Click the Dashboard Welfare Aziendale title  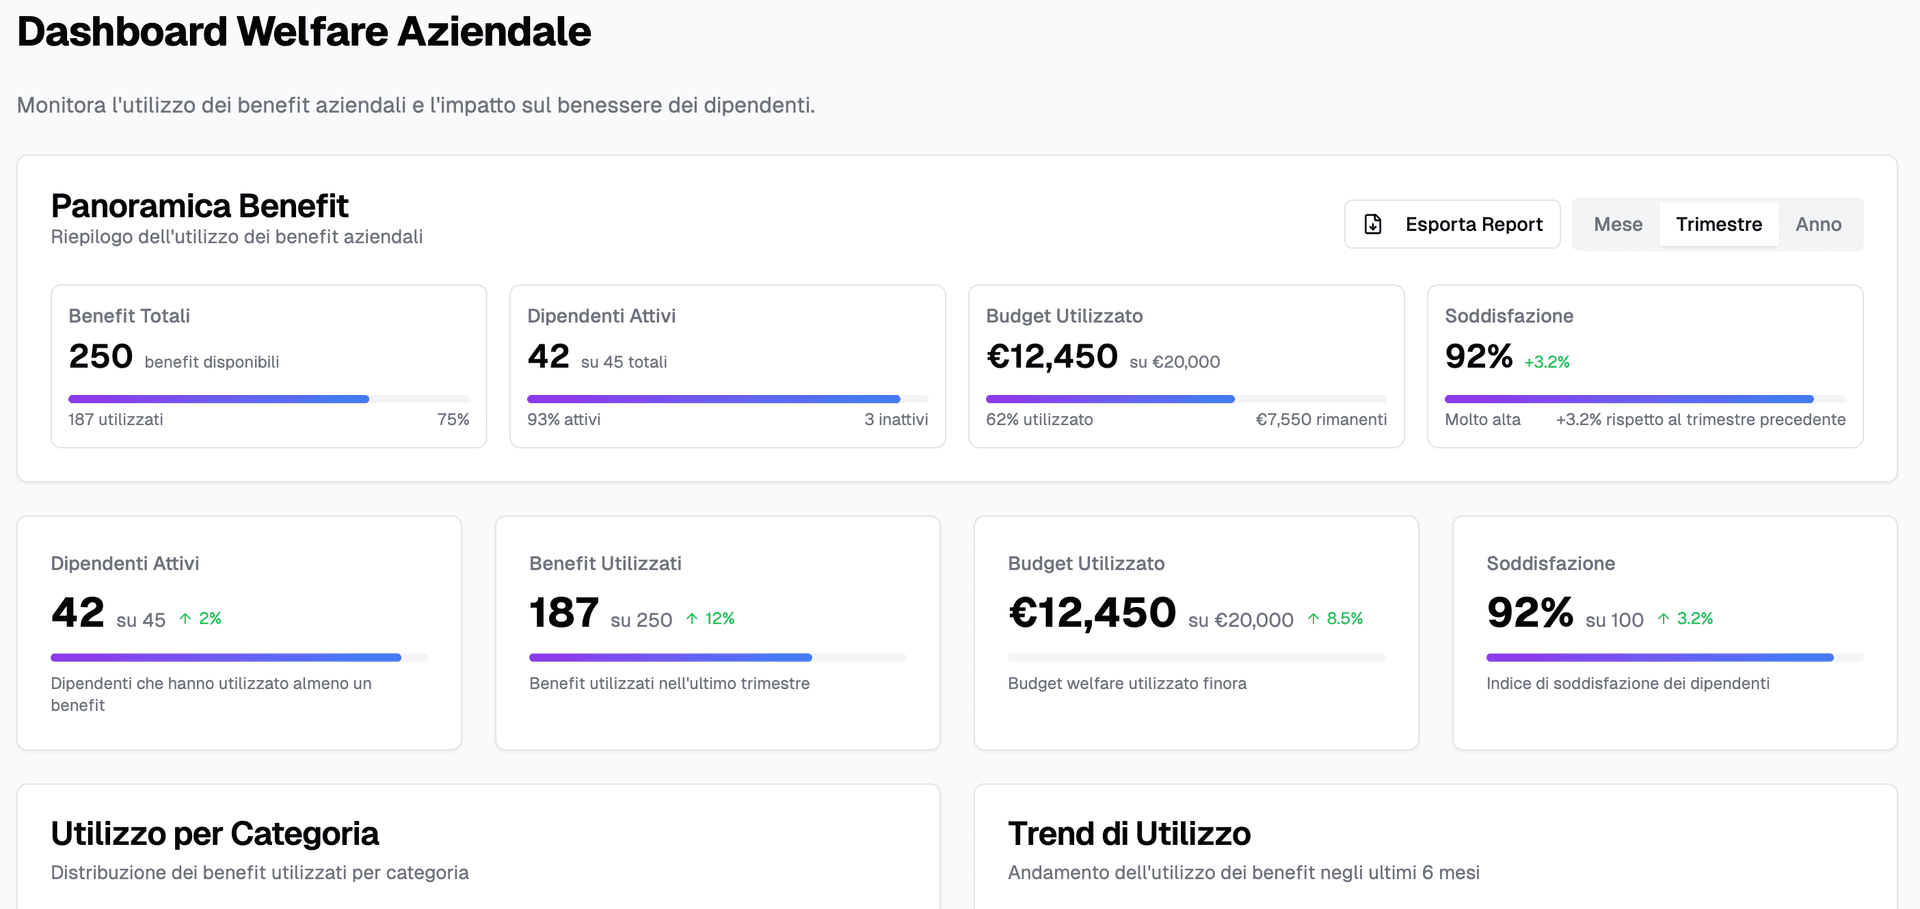(303, 31)
